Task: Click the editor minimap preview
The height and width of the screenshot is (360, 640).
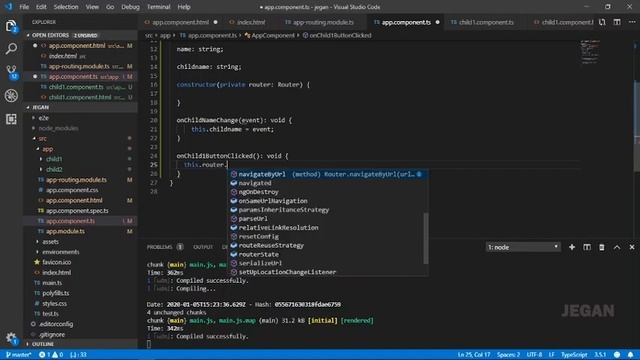Action: coord(590,52)
